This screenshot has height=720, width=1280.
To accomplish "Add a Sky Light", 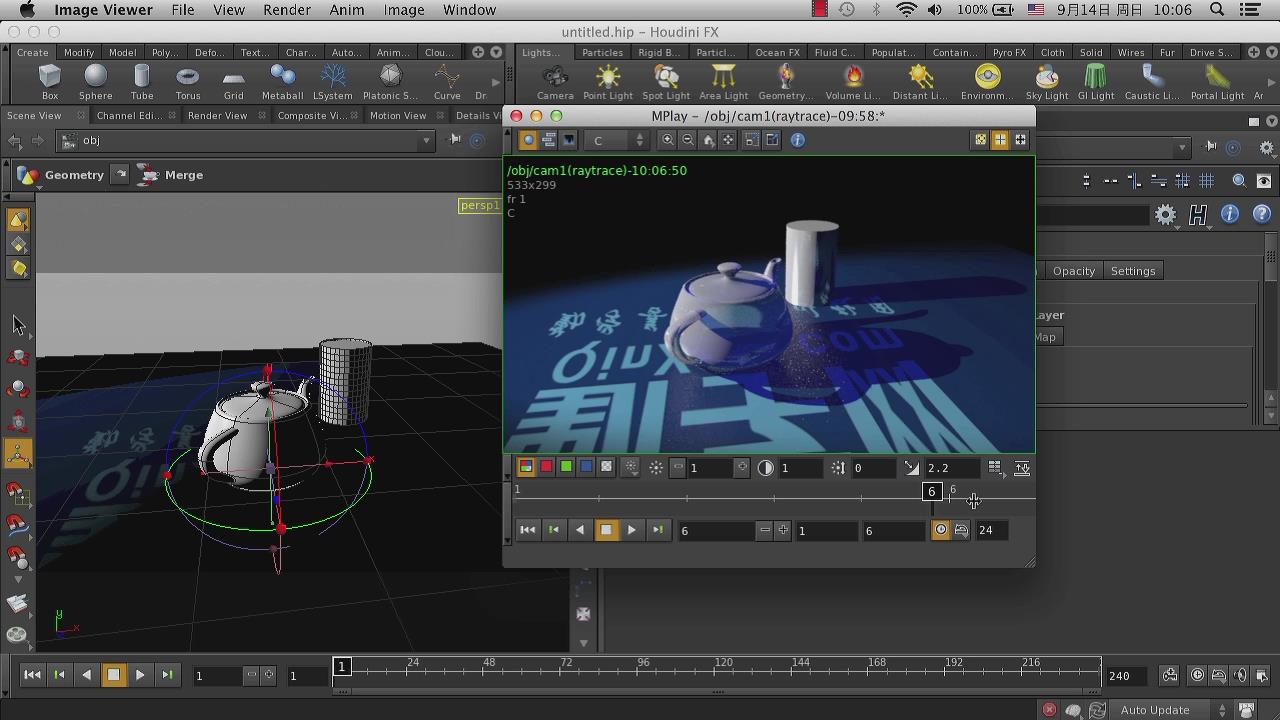I will pyautogui.click(x=1047, y=81).
